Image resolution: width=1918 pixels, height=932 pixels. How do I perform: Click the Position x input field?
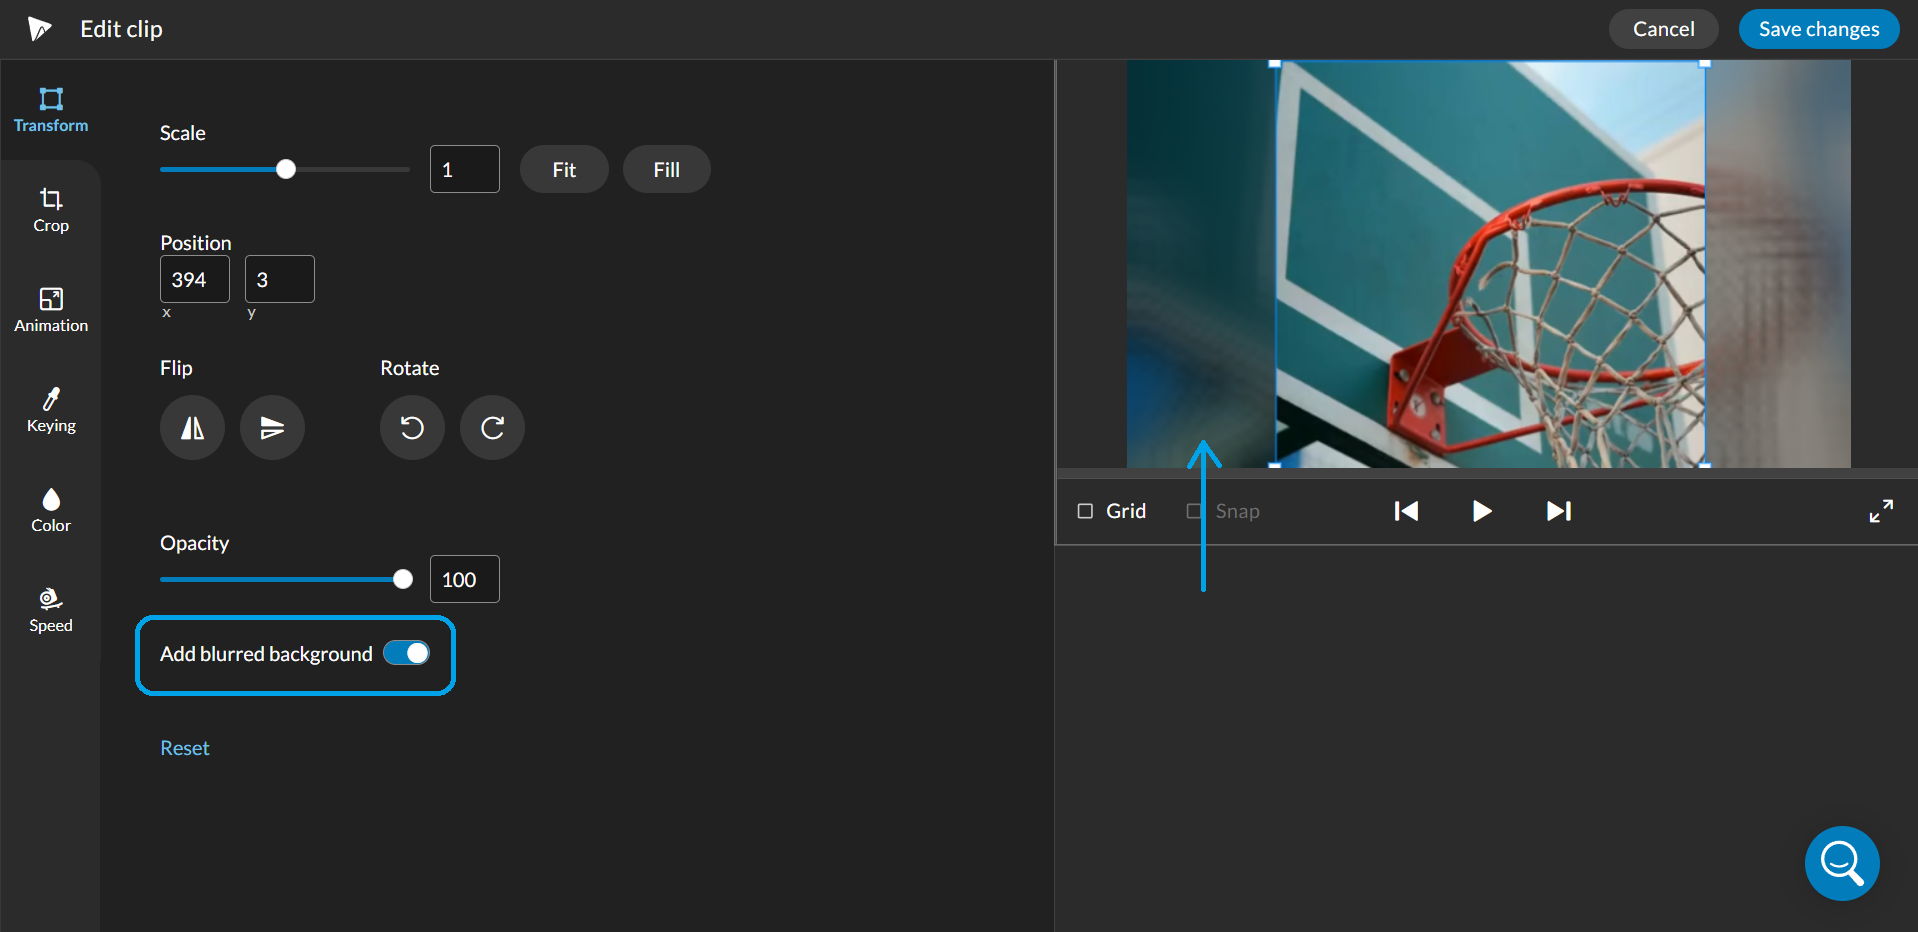[x=195, y=279]
